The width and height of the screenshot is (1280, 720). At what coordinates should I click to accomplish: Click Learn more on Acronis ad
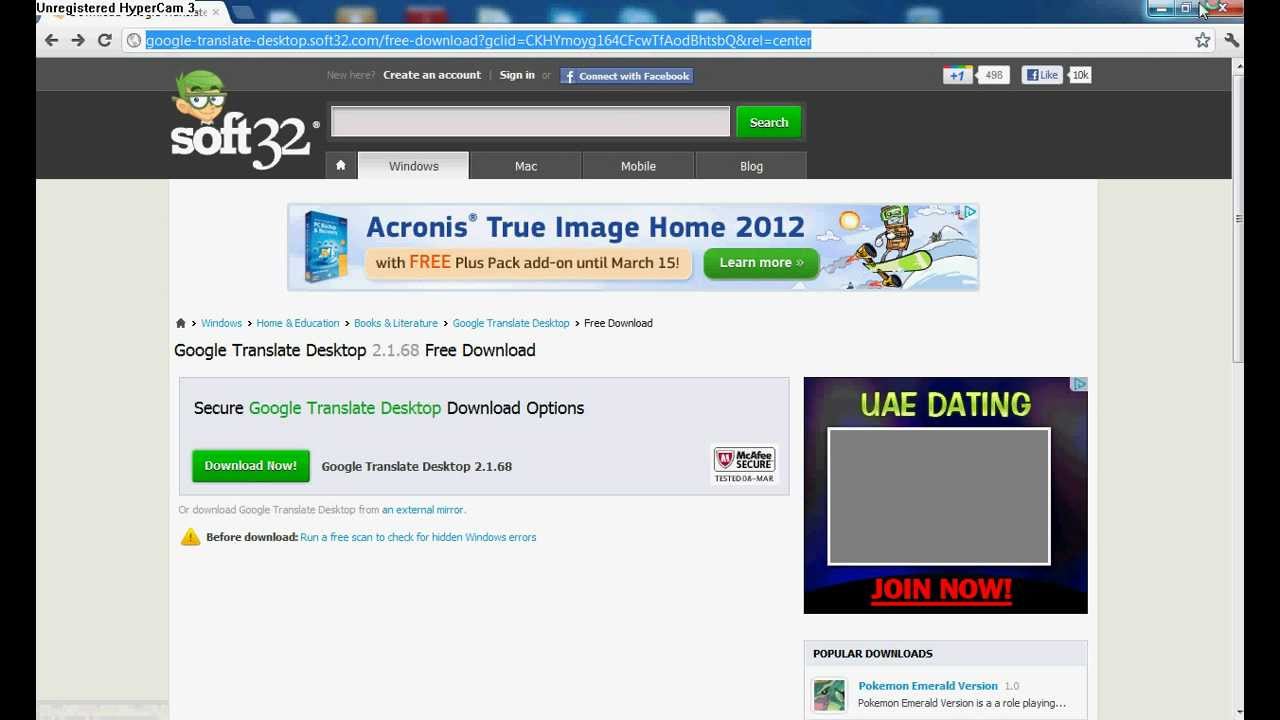[x=762, y=263]
